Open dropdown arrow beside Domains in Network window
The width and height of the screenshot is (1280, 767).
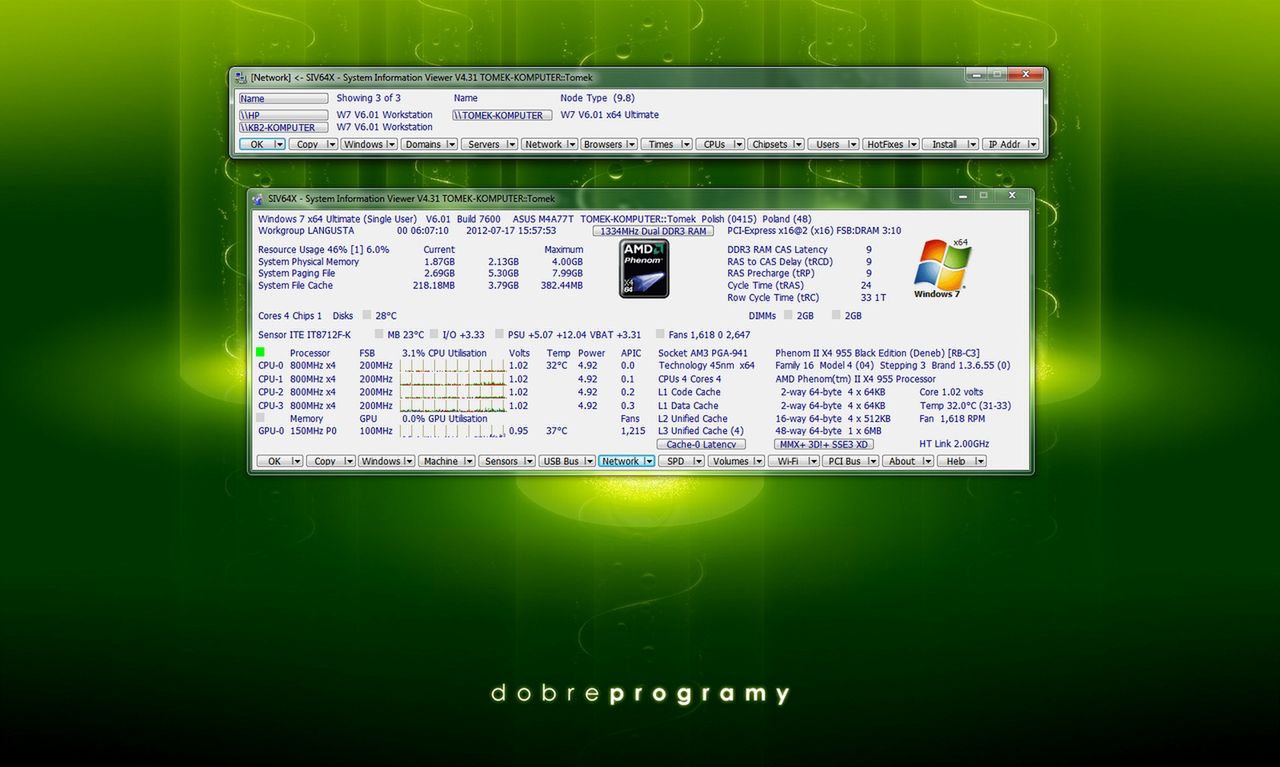451,144
